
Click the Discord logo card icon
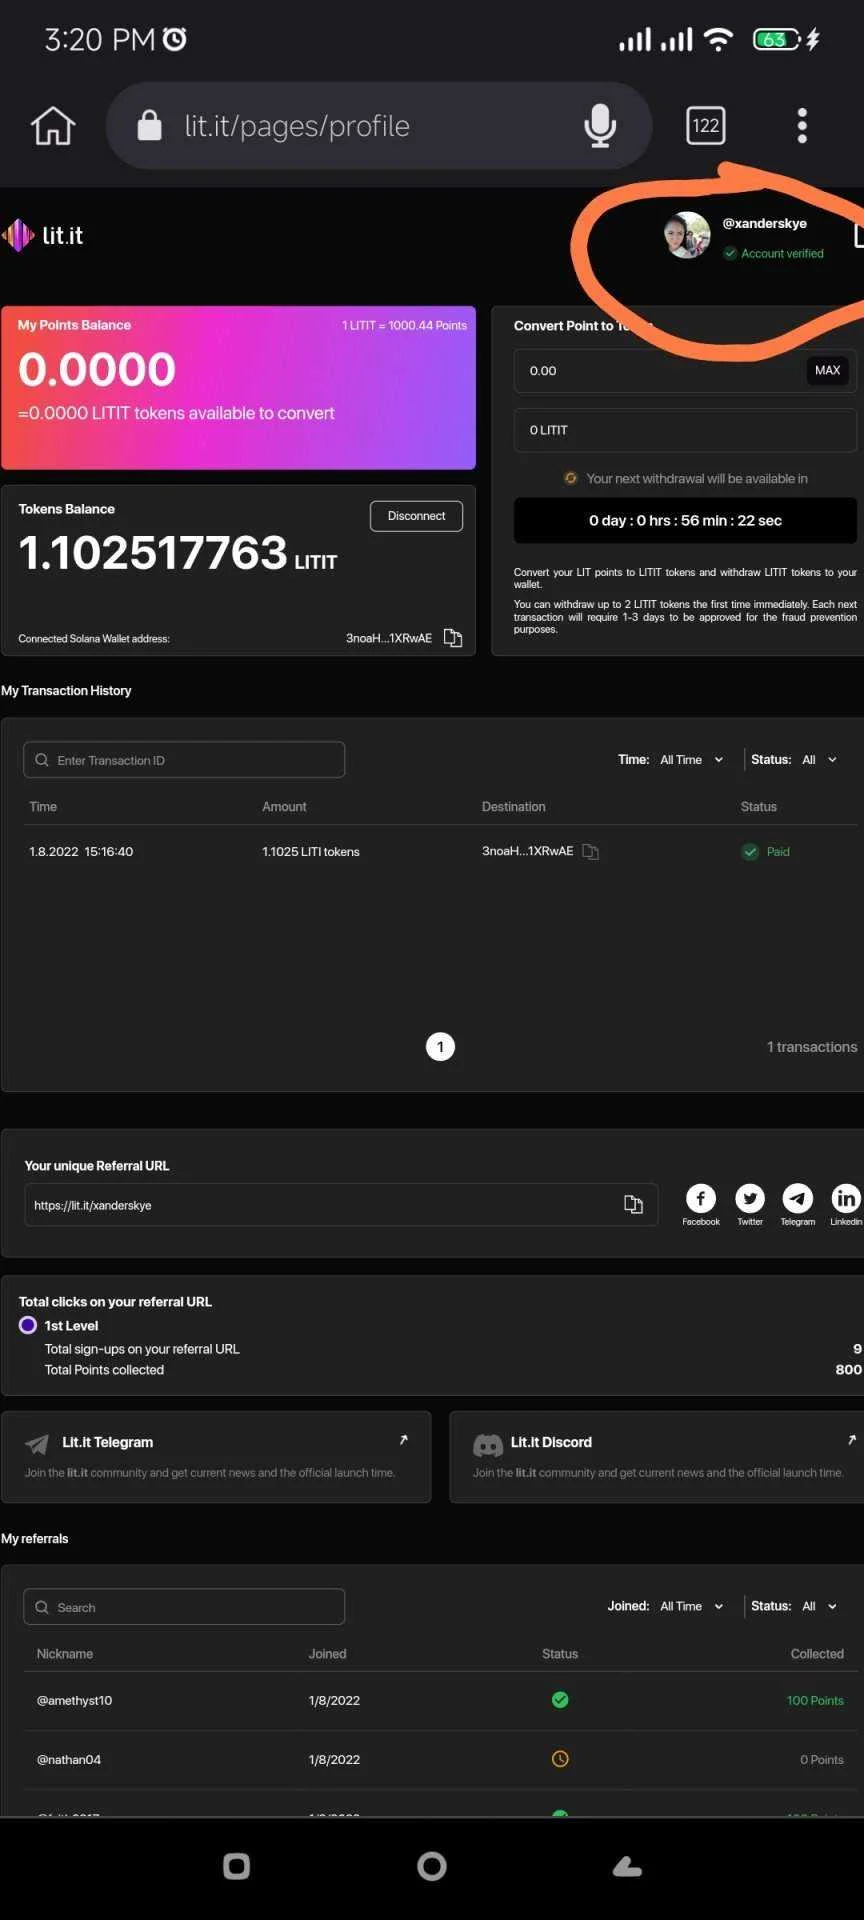[x=488, y=1445]
